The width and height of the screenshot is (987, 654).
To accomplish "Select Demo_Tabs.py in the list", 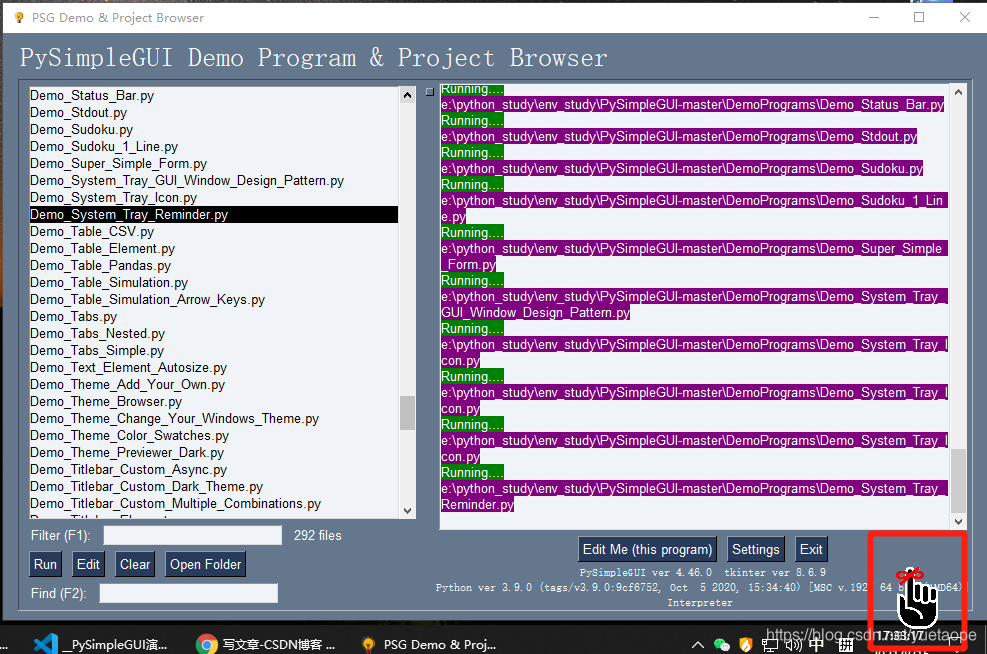I will tap(214, 317).
